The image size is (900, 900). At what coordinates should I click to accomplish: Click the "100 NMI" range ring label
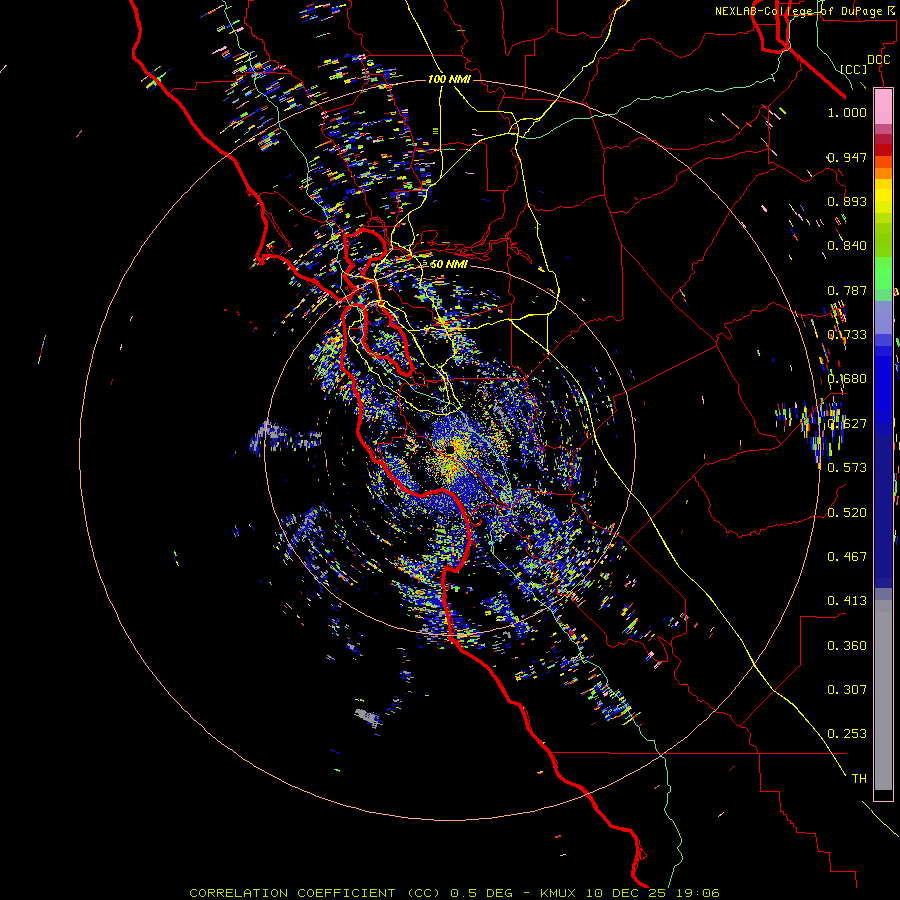449,79
